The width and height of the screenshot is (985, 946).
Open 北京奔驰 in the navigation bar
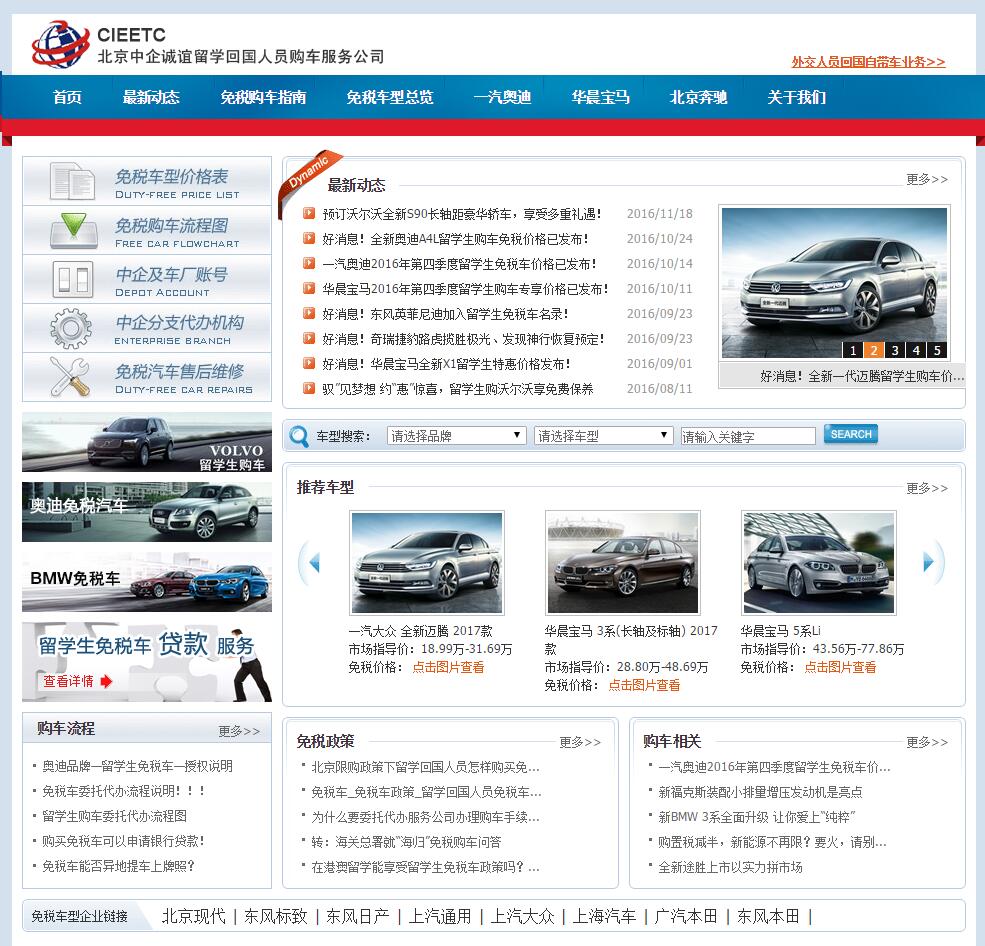point(699,97)
